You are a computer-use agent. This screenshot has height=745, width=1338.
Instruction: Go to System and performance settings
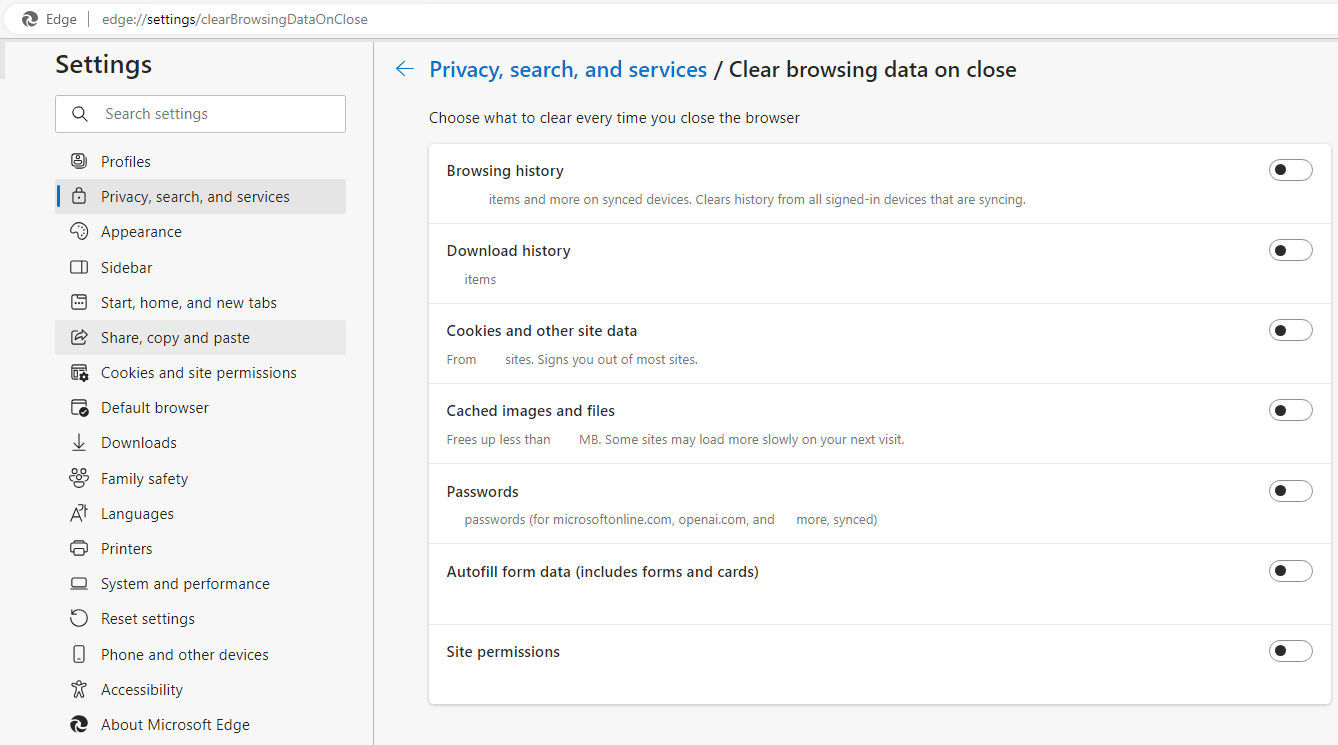[185, 584]
